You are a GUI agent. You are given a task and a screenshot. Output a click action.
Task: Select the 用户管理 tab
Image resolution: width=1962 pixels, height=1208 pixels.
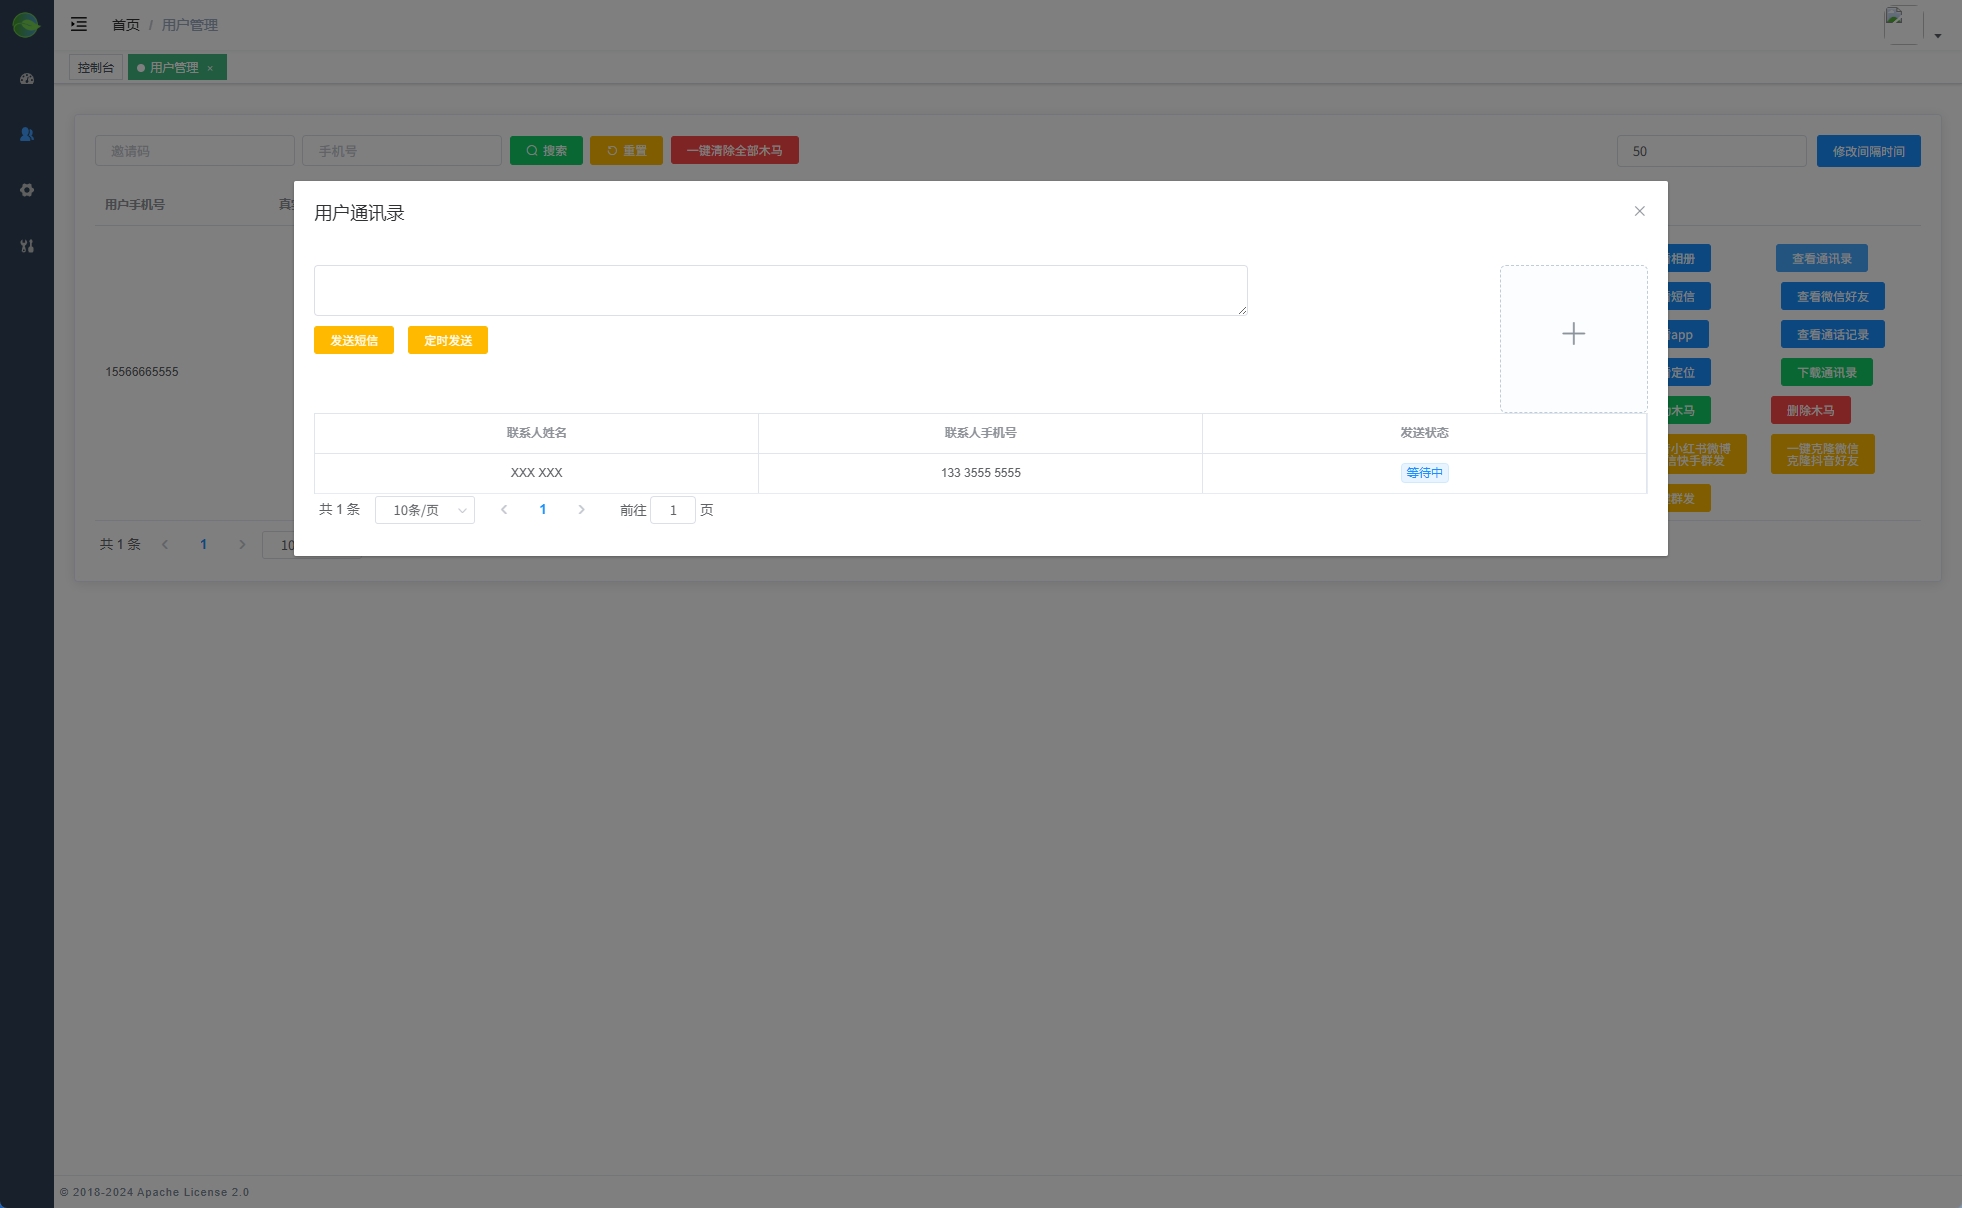point(174,68)
